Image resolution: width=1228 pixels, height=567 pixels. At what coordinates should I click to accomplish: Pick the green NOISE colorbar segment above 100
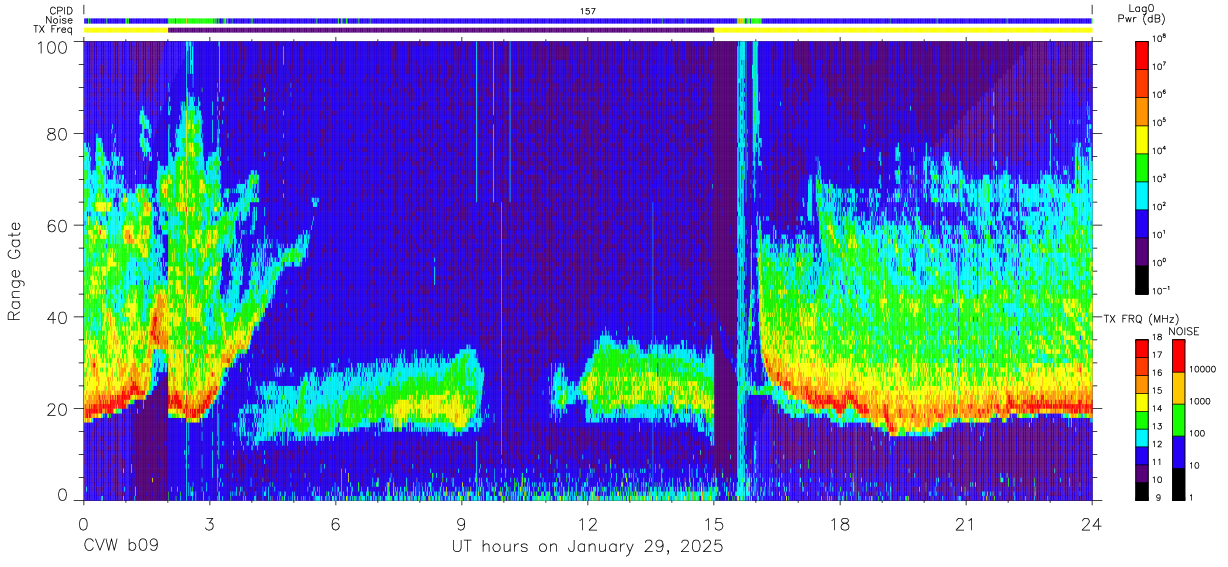point(1178,420)
